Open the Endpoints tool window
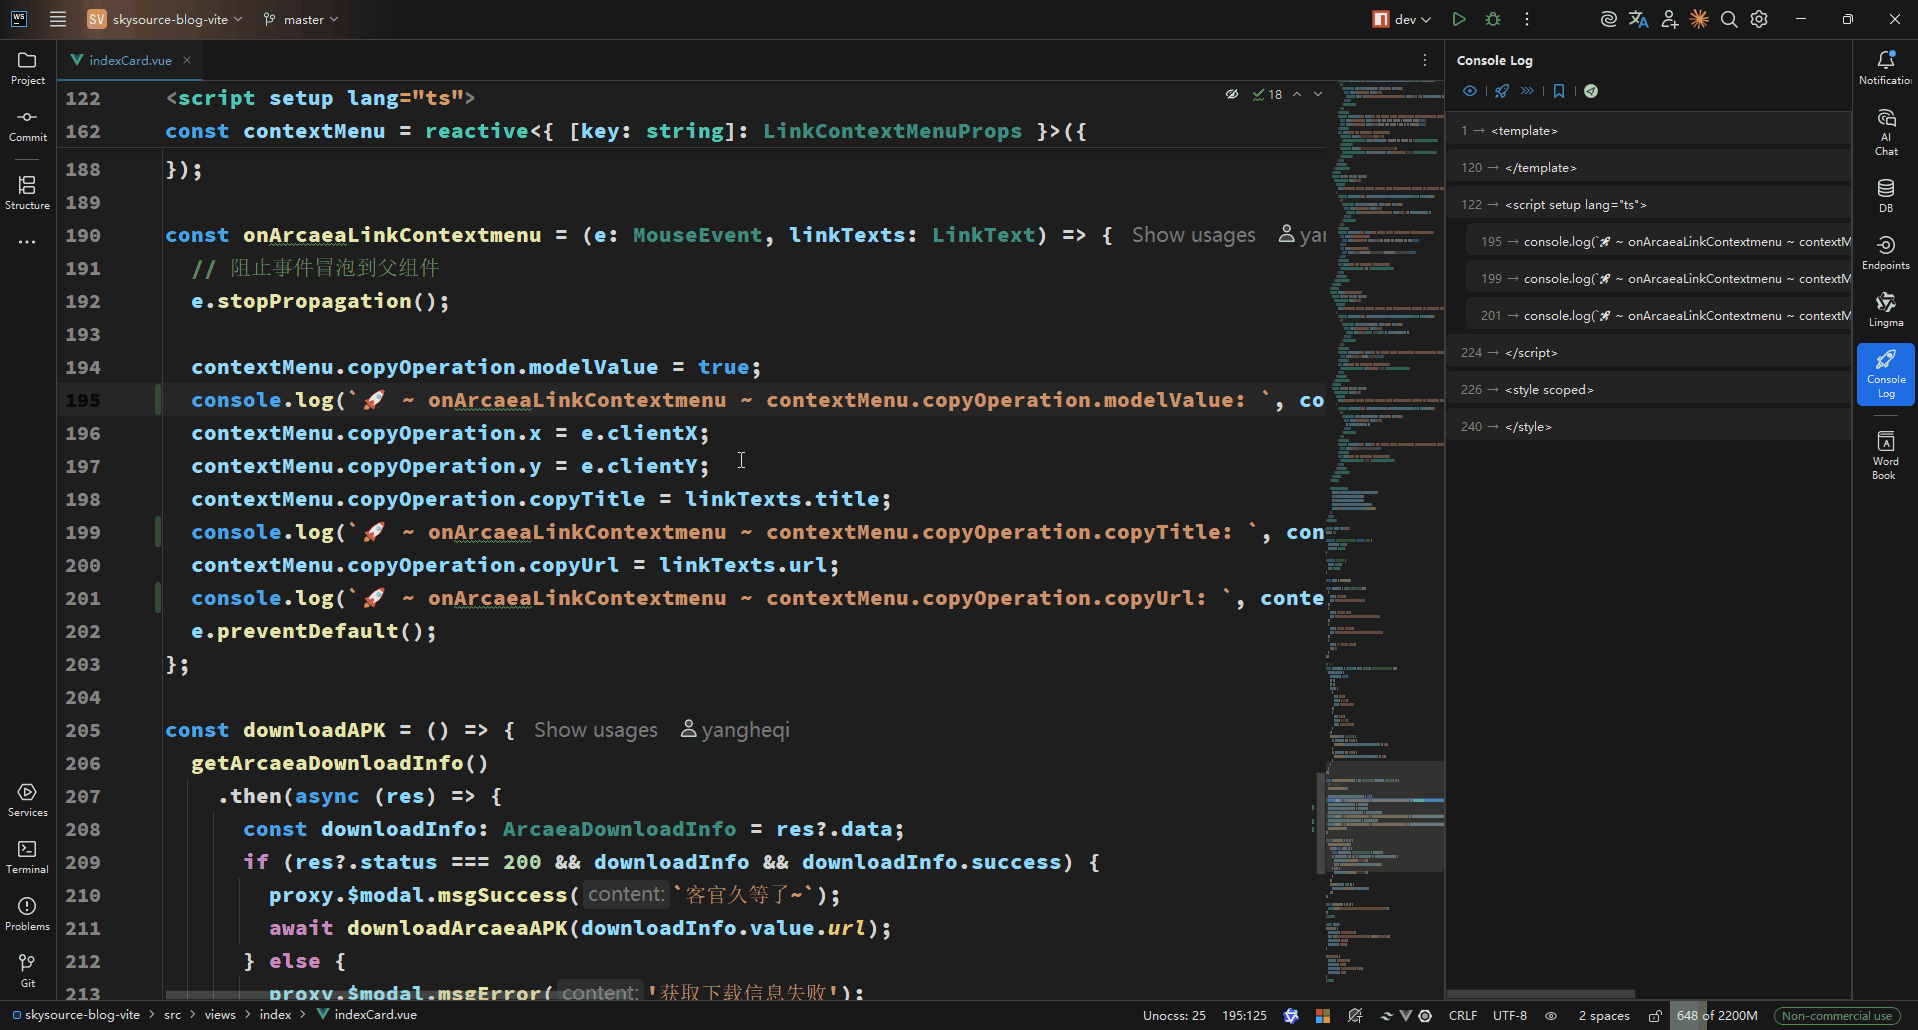This screenshot has height=1030, width=1918. point(1885,253)
